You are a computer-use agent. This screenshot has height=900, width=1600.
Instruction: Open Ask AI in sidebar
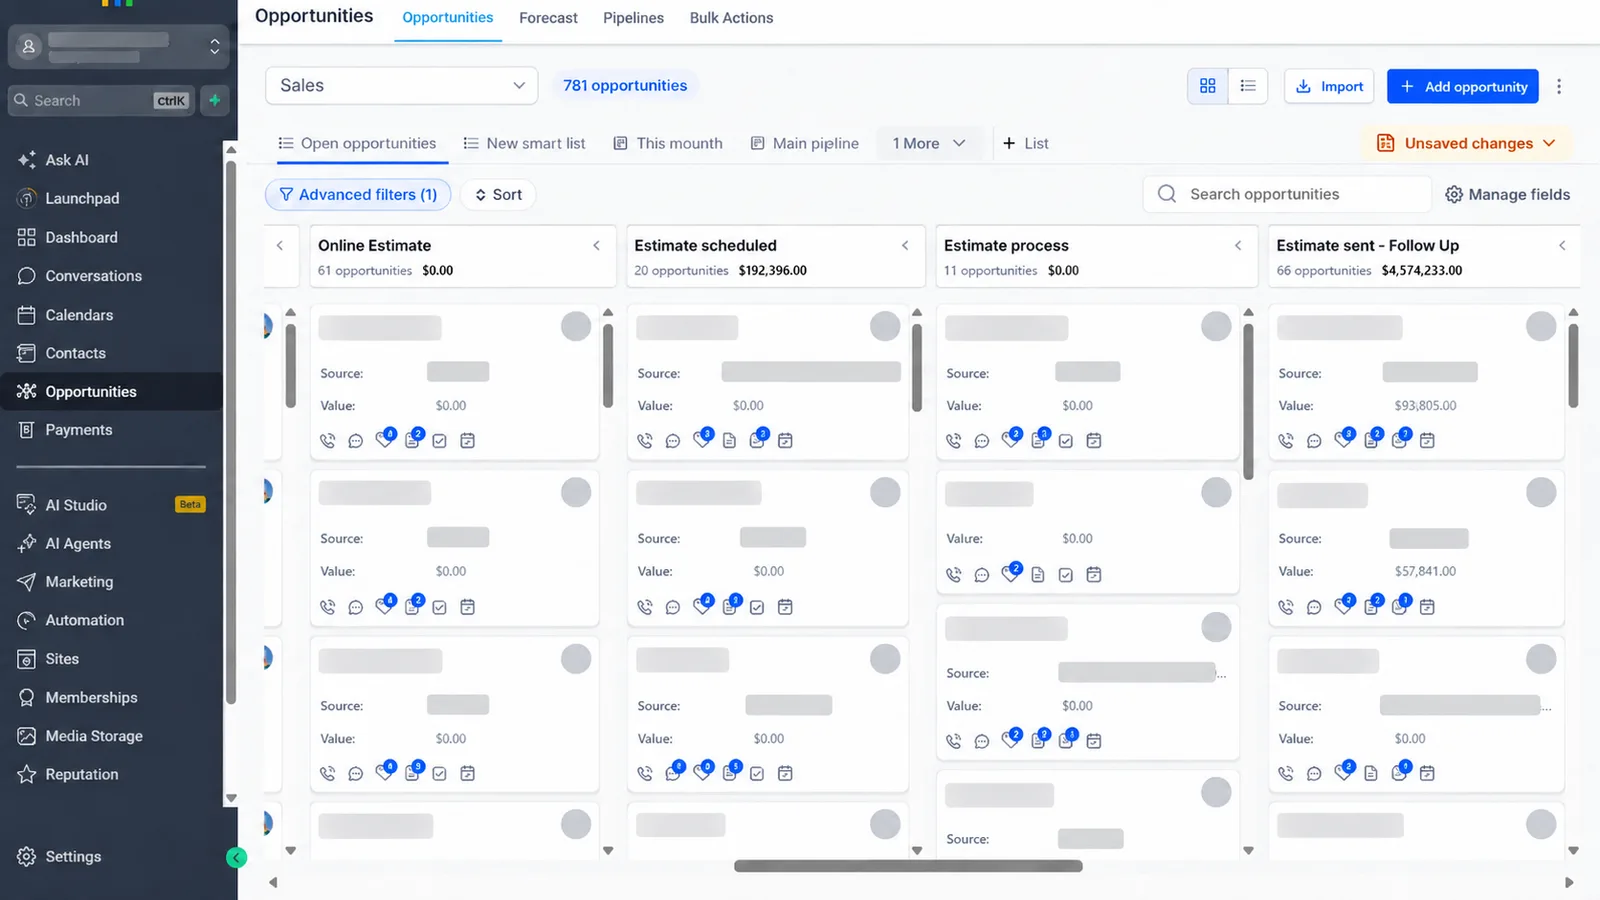coord(67,160)
